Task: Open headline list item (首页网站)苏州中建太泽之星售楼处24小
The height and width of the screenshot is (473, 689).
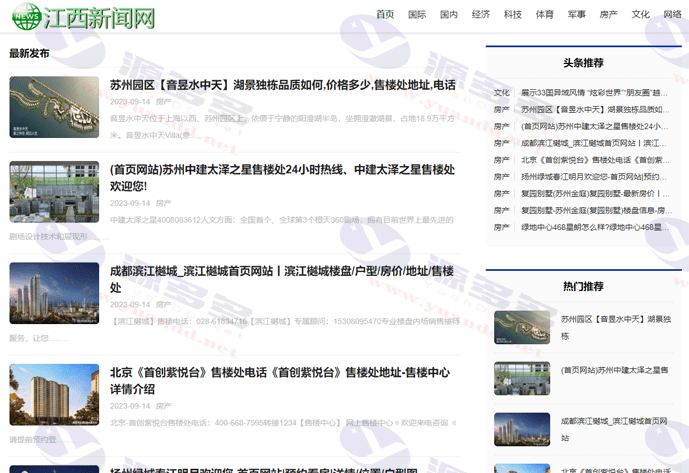Action: (x=594, y=127)
